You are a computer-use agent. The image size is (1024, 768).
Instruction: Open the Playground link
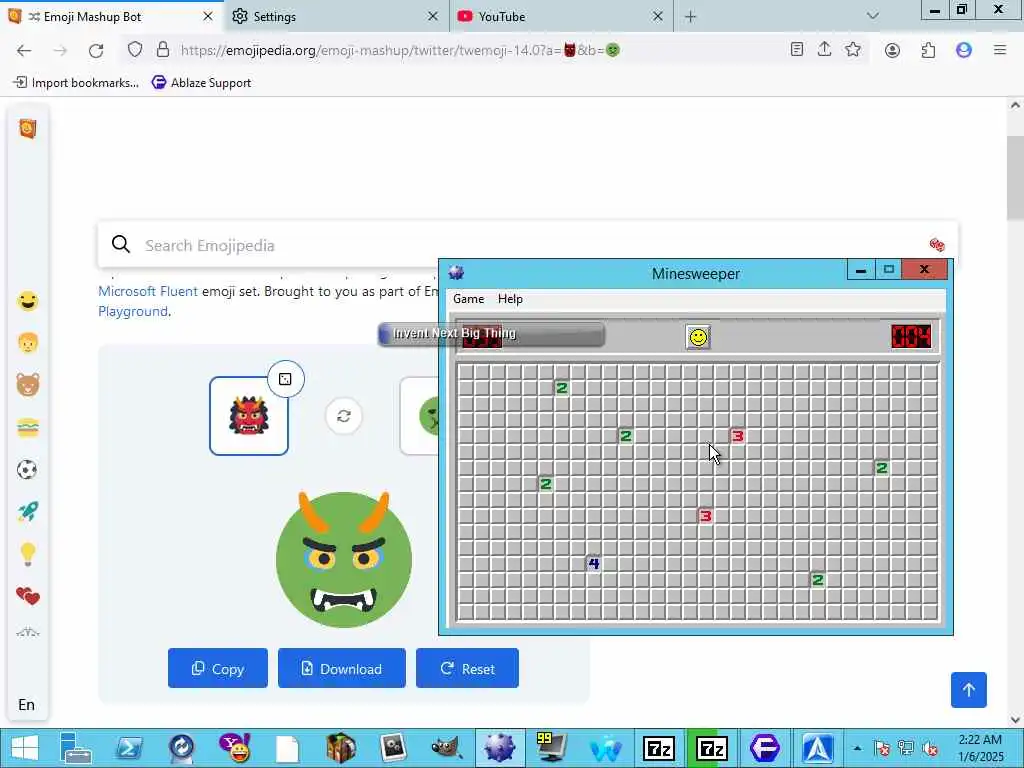click(x=133, y=312)
